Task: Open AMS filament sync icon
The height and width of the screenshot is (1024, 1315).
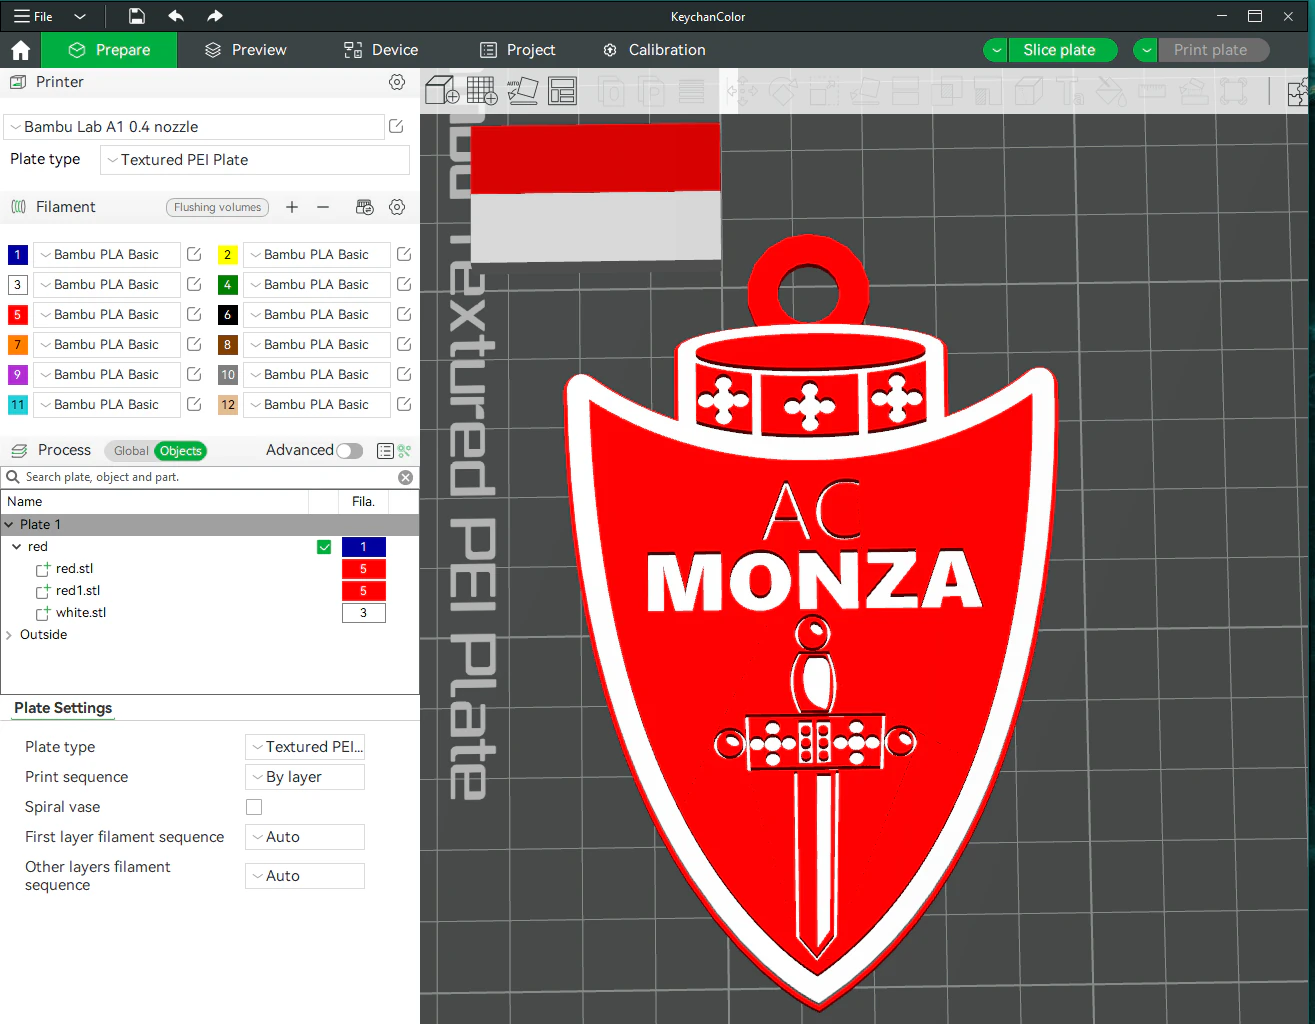Action: pyautogui.click(x=365, y=207)
